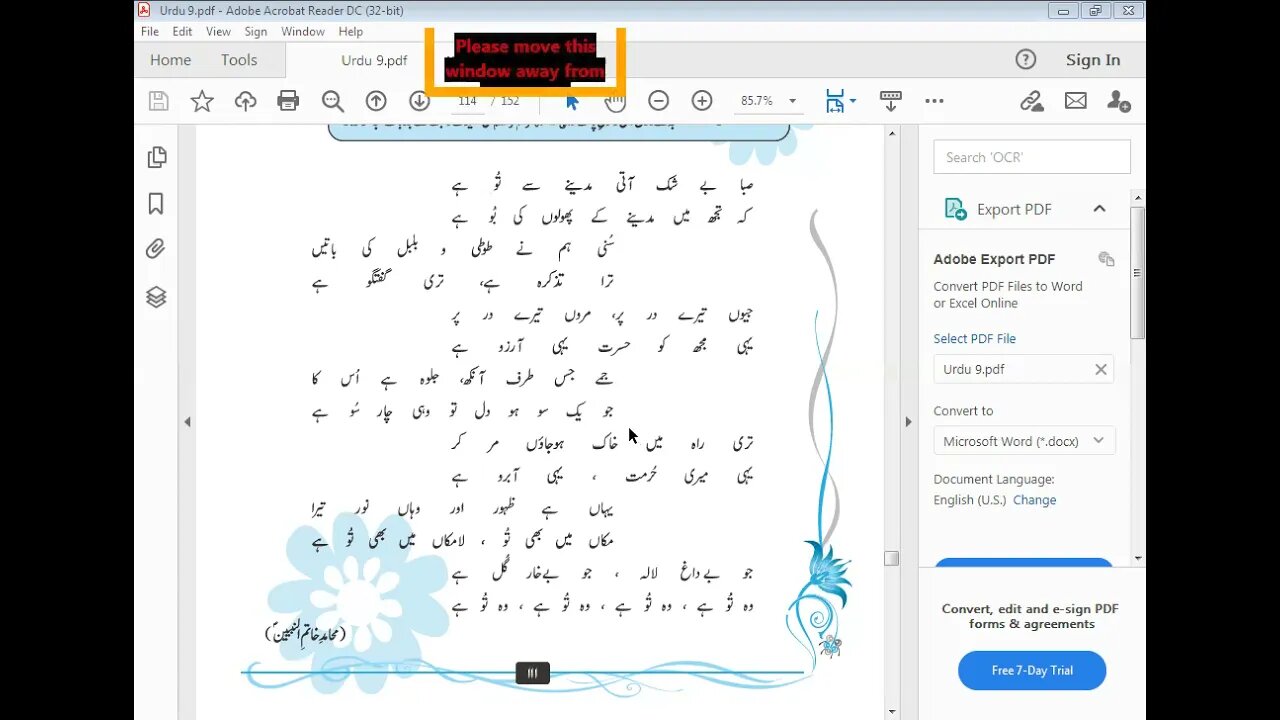Click the Sign In button
The image size is (1280, 720).
(1093, 60)
